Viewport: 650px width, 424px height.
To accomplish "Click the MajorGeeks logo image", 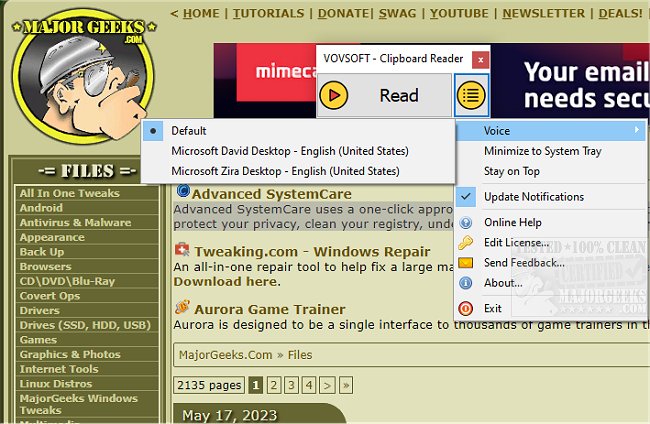I will 83,79.
